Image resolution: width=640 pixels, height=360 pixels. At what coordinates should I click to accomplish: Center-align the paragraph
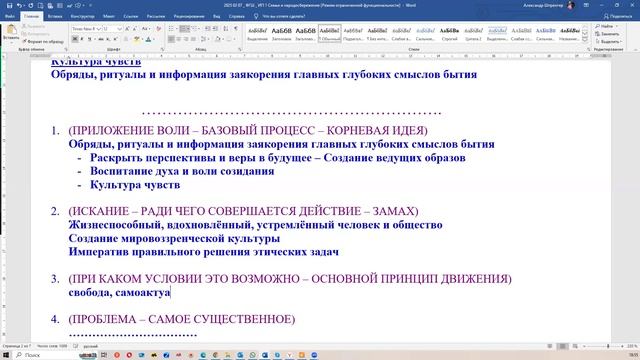click(178, 39)
